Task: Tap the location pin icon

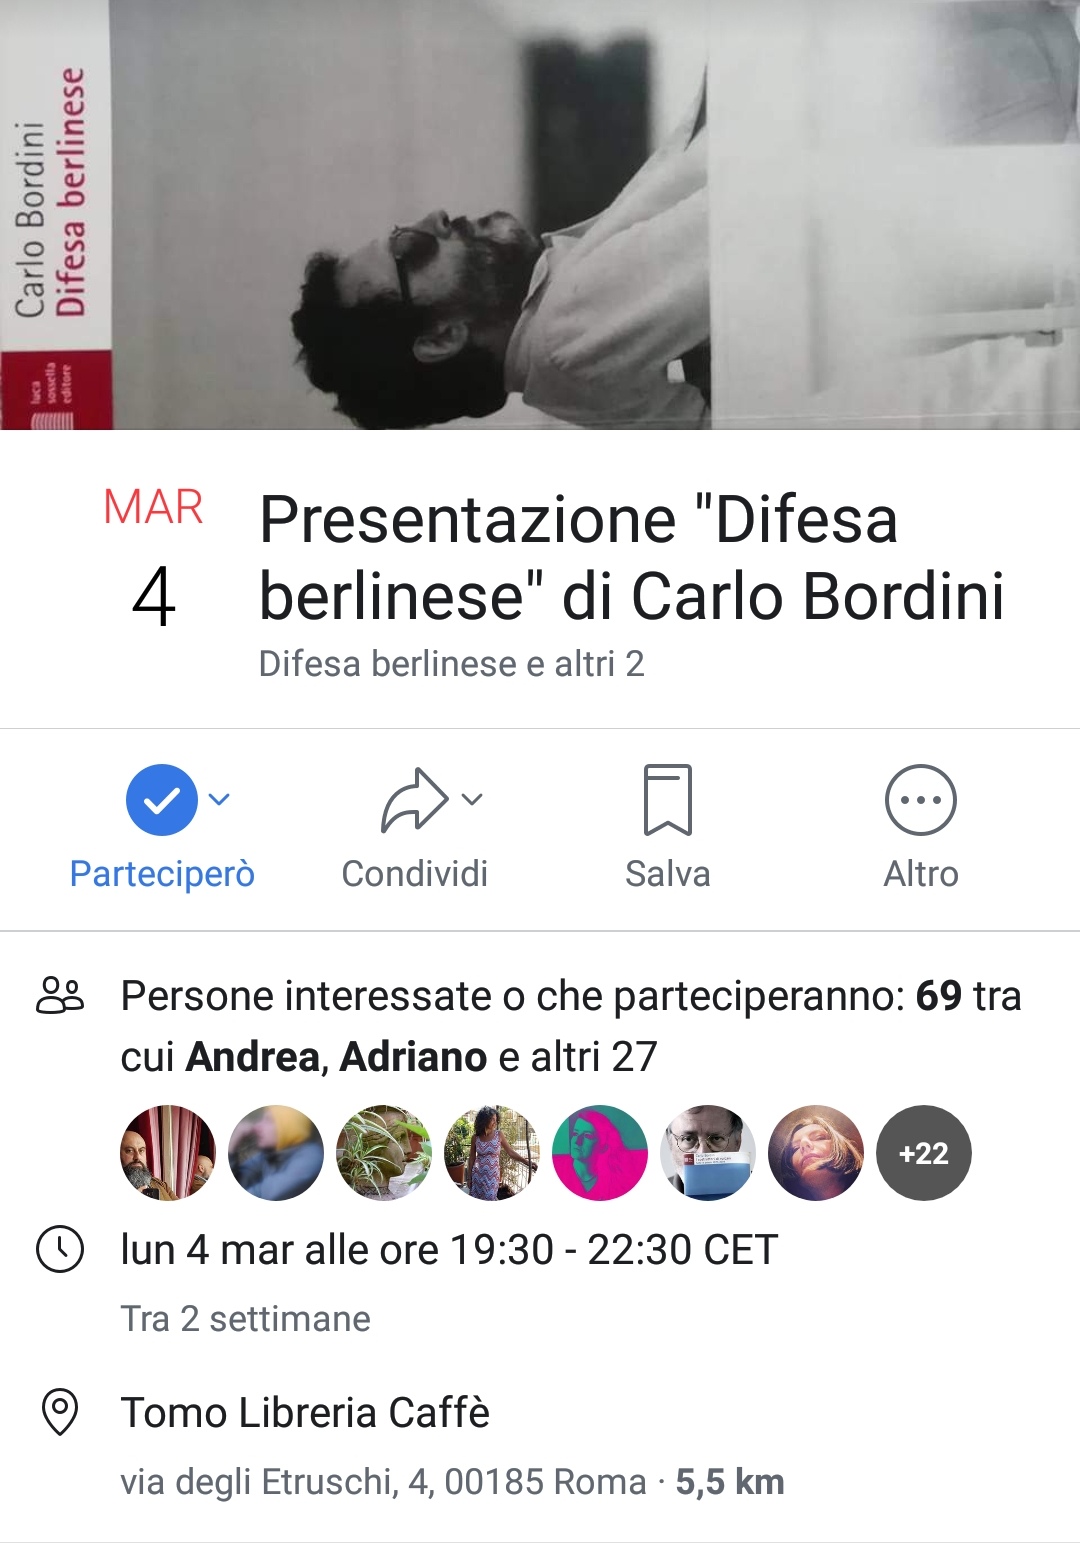Action: (60, 1412)
